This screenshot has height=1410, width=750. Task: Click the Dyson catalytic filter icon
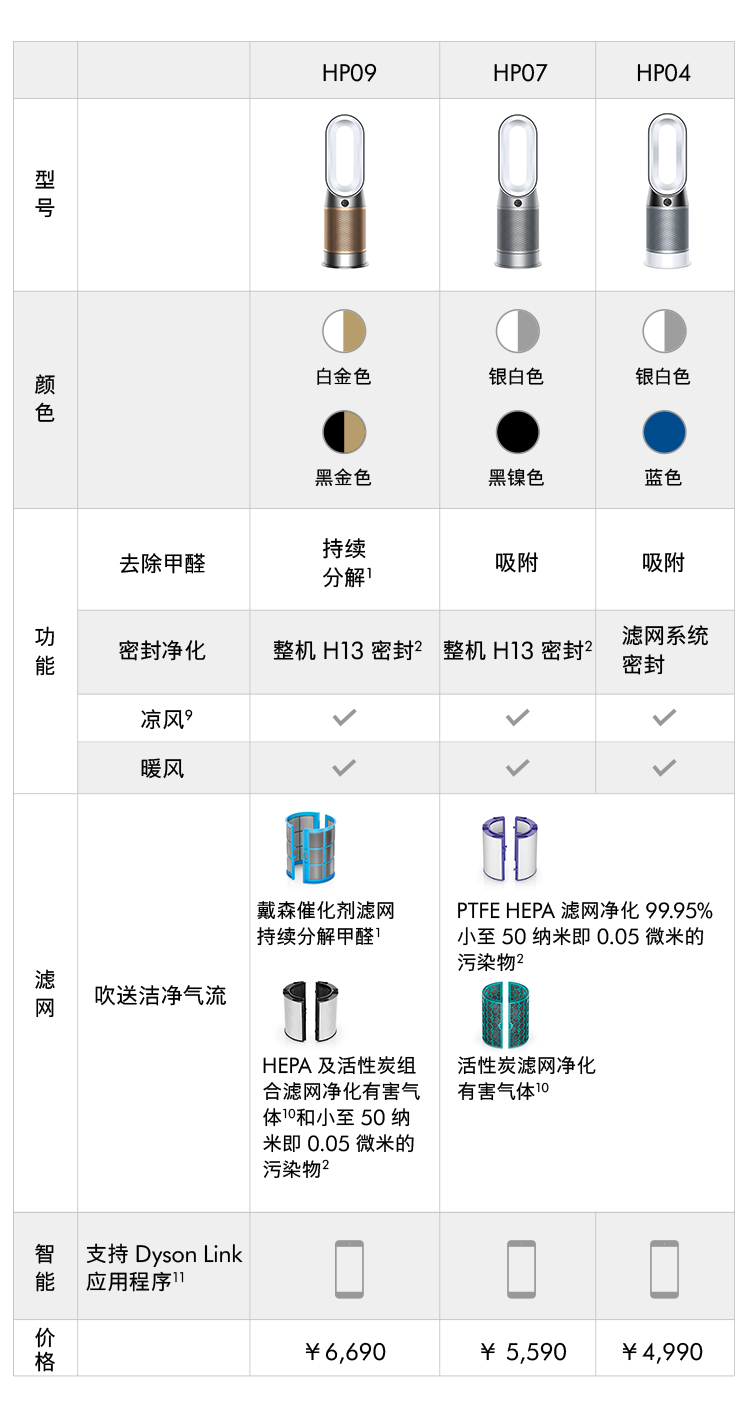tap(311, 848)
